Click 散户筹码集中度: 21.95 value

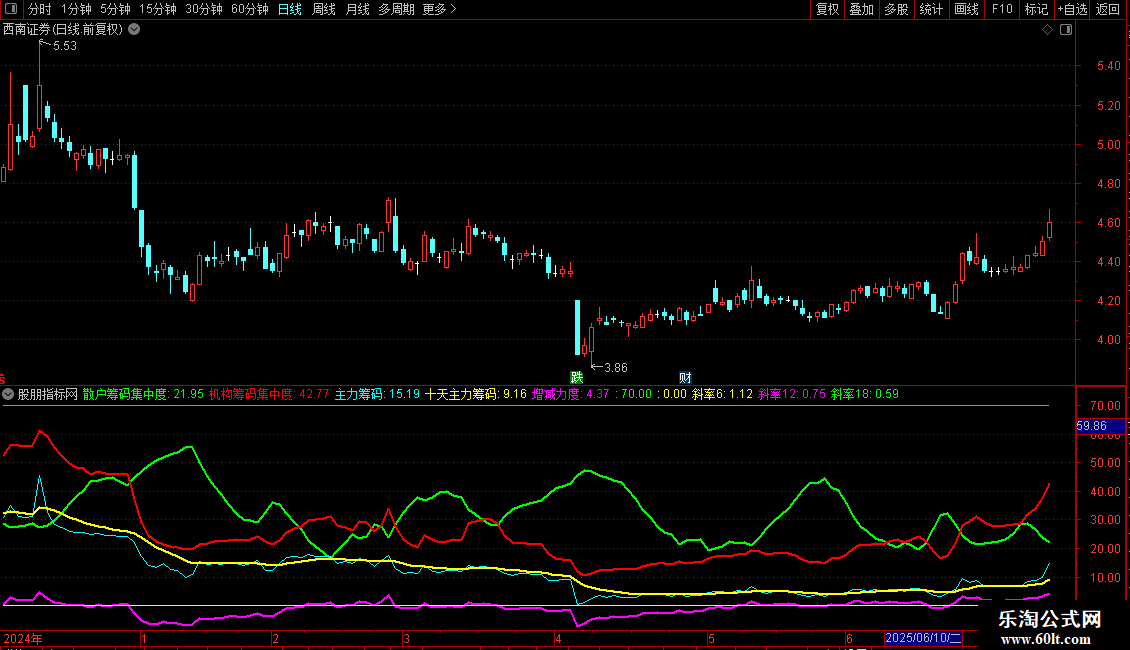point(143,394)
